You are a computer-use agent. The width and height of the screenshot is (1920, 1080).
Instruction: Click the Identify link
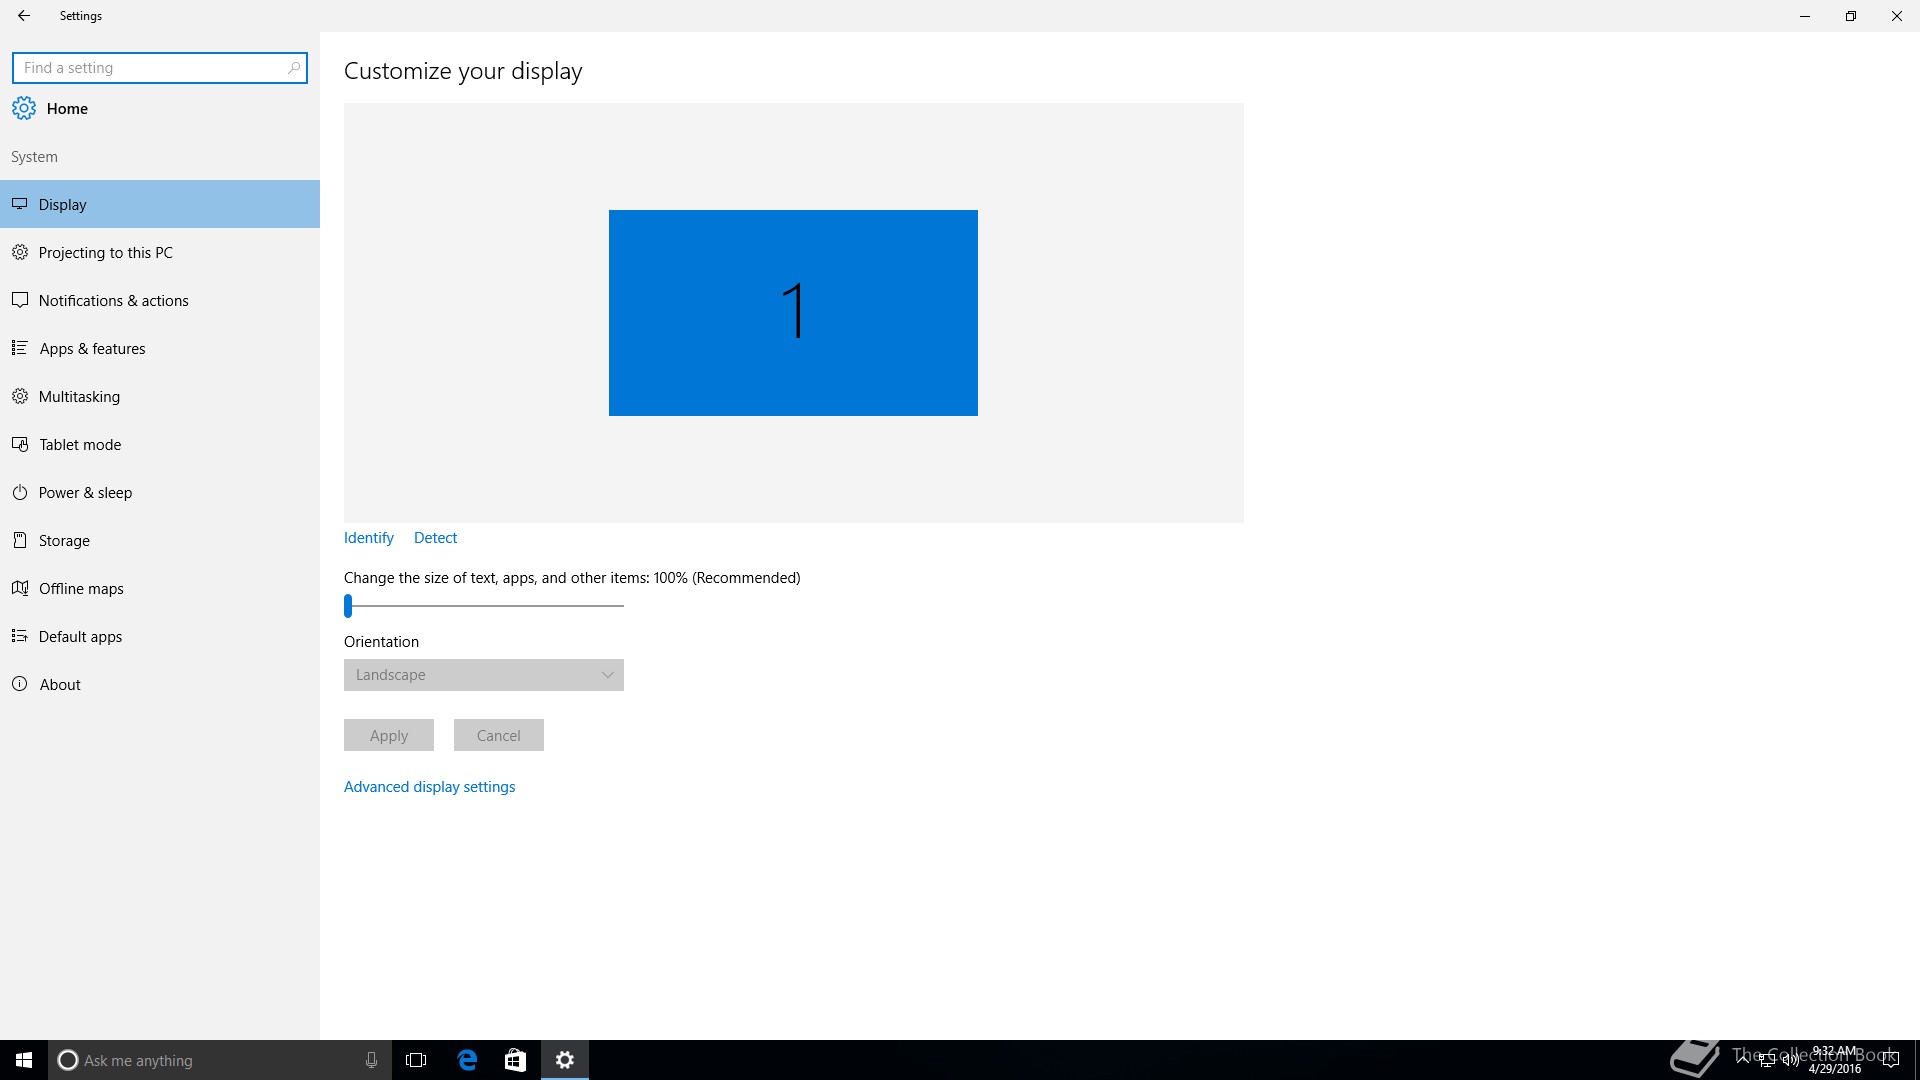(369, 538)
